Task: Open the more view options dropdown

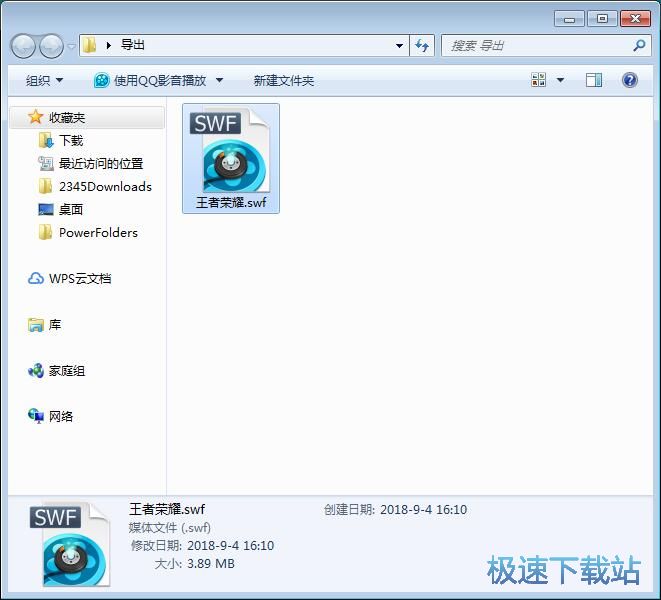Action: [561, 80]
